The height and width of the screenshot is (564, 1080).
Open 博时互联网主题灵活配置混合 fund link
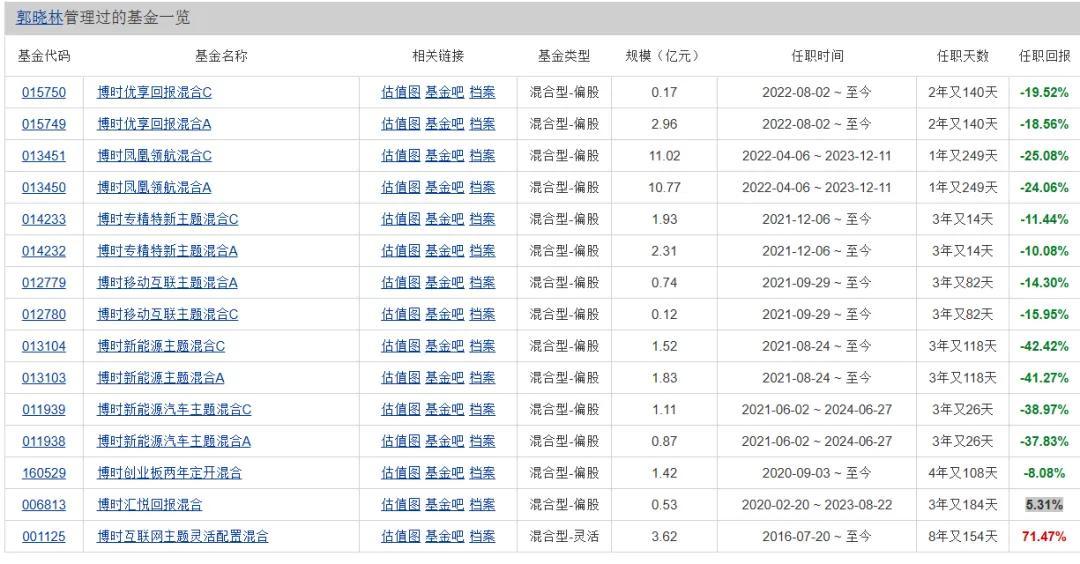point(183,536)
